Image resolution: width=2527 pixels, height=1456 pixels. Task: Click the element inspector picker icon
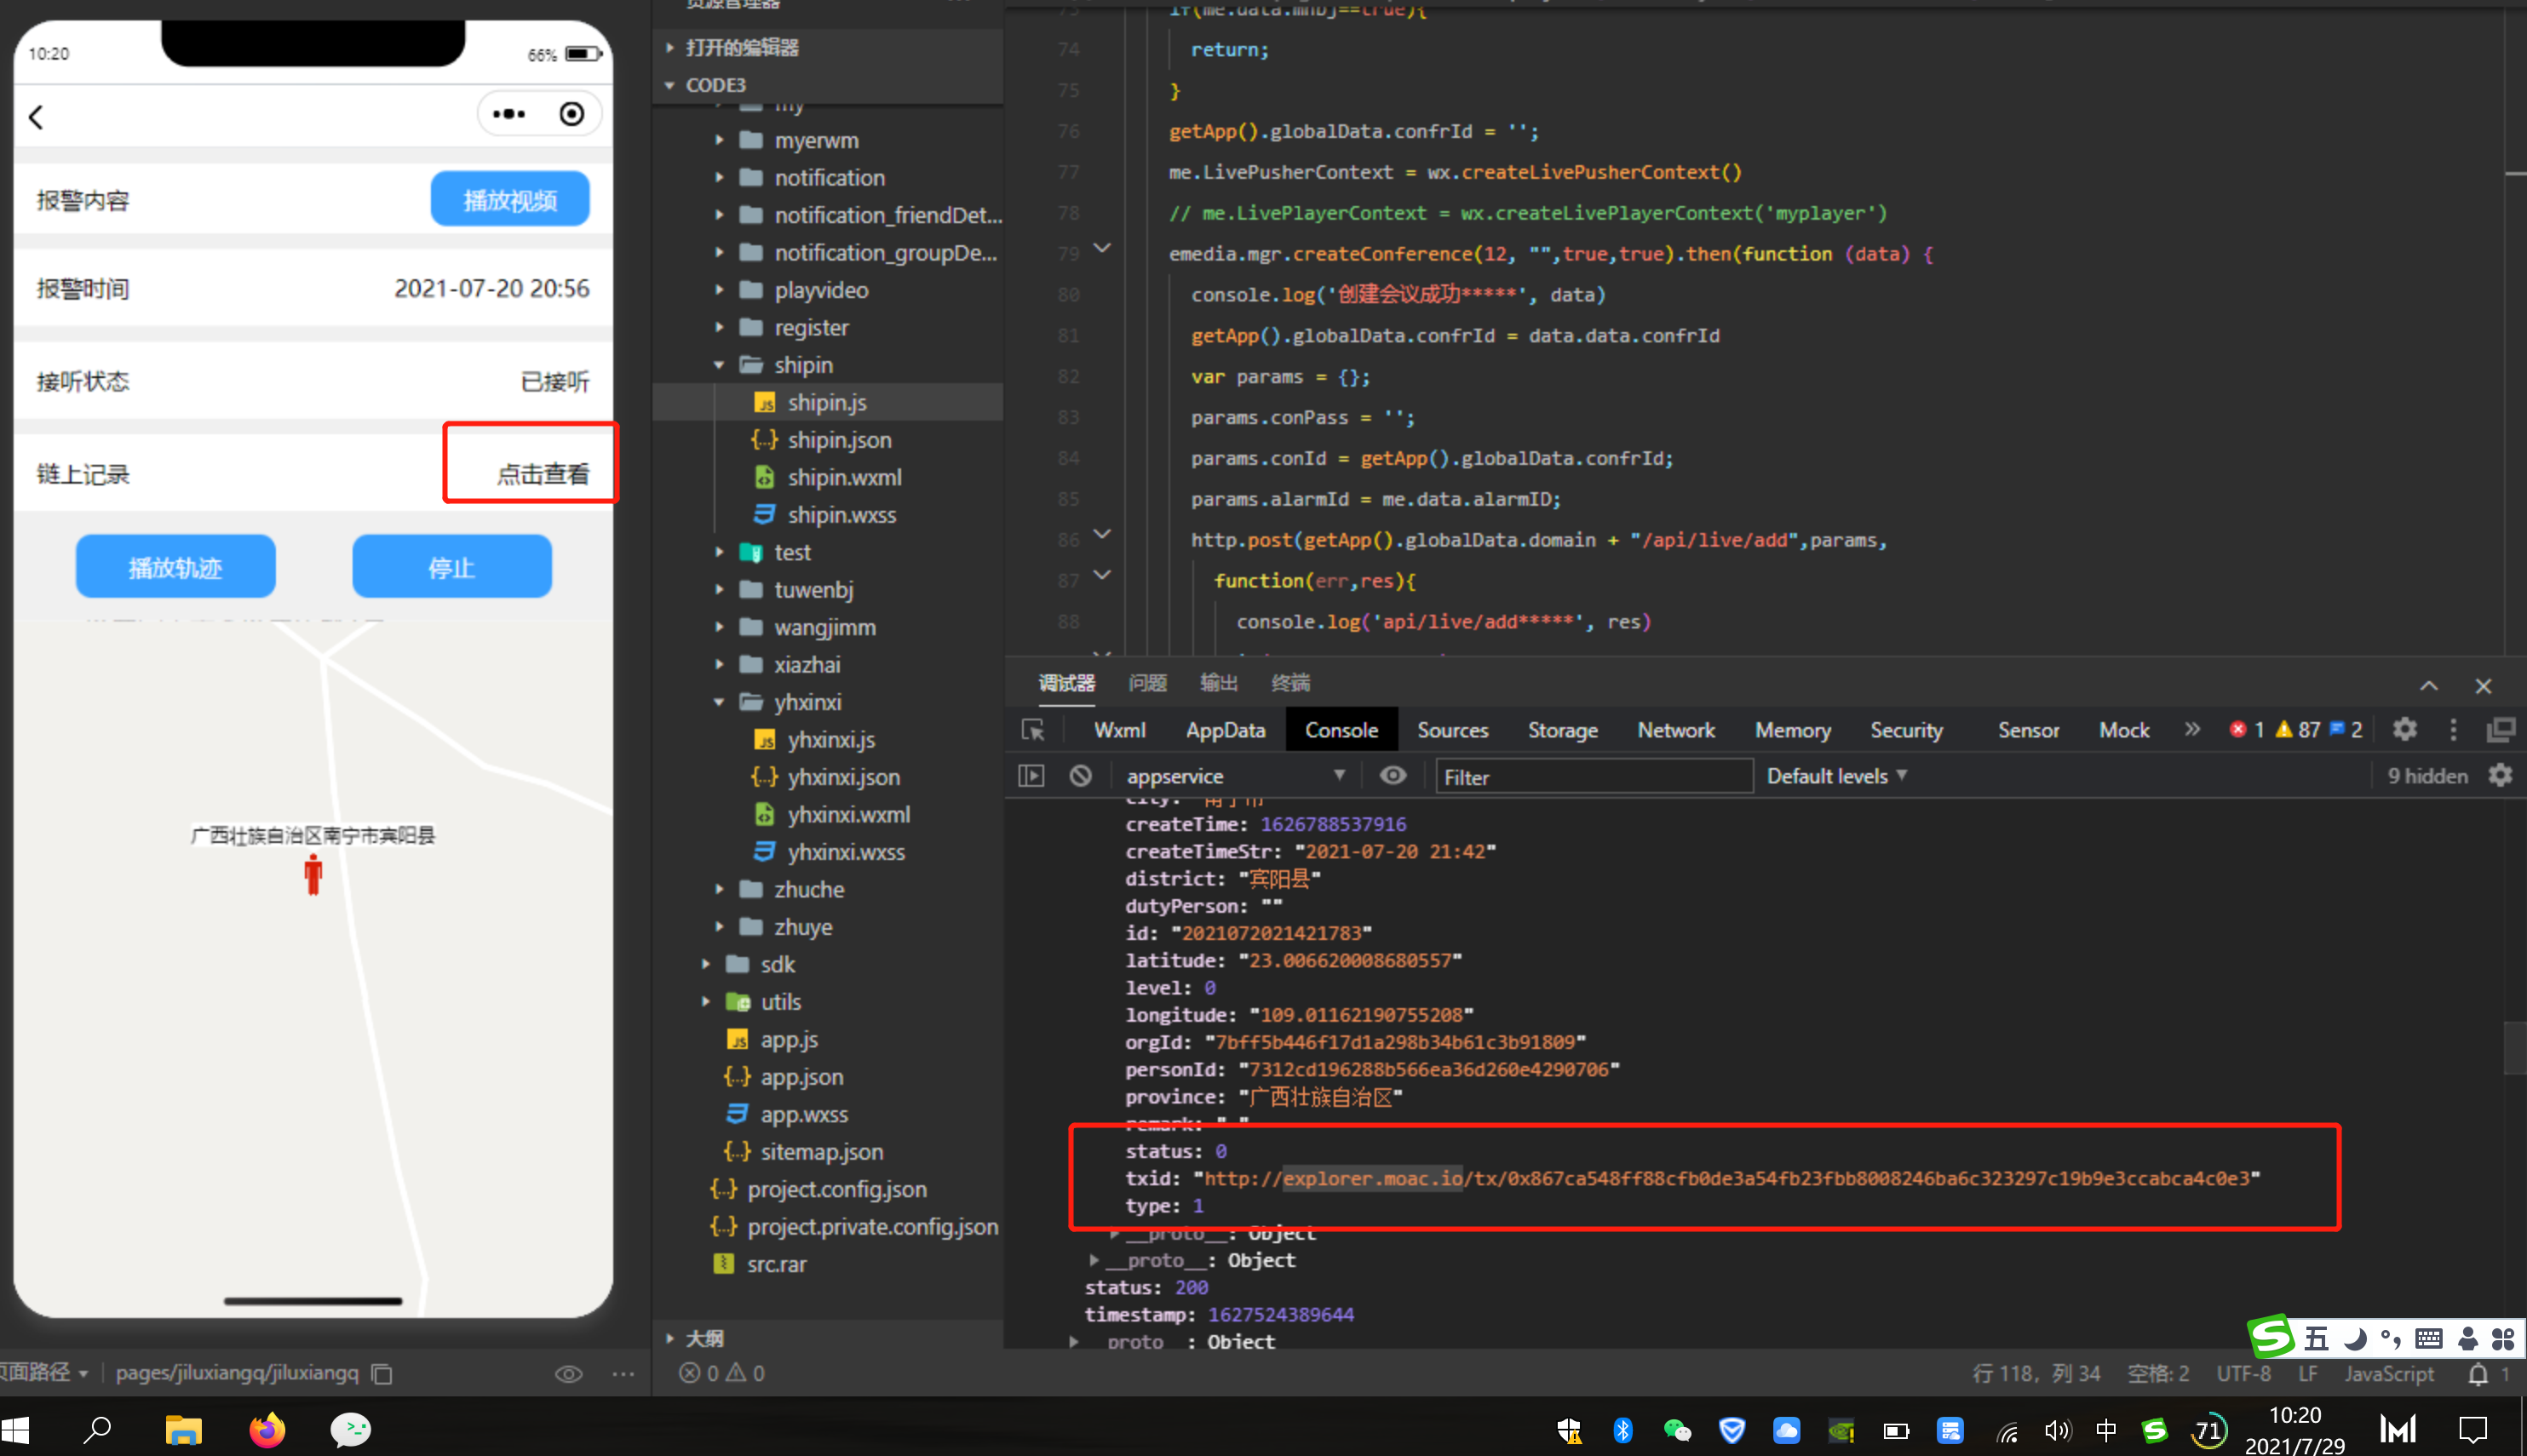pos(1033,730)
